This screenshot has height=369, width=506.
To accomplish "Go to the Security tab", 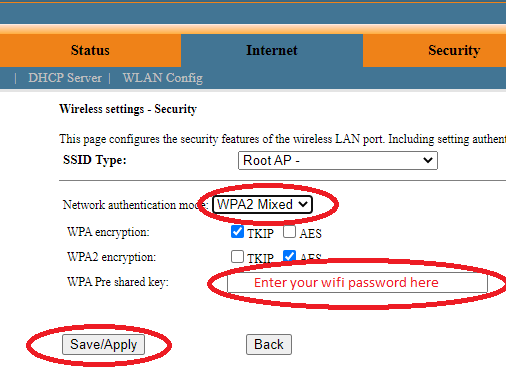I will point(434,50).
